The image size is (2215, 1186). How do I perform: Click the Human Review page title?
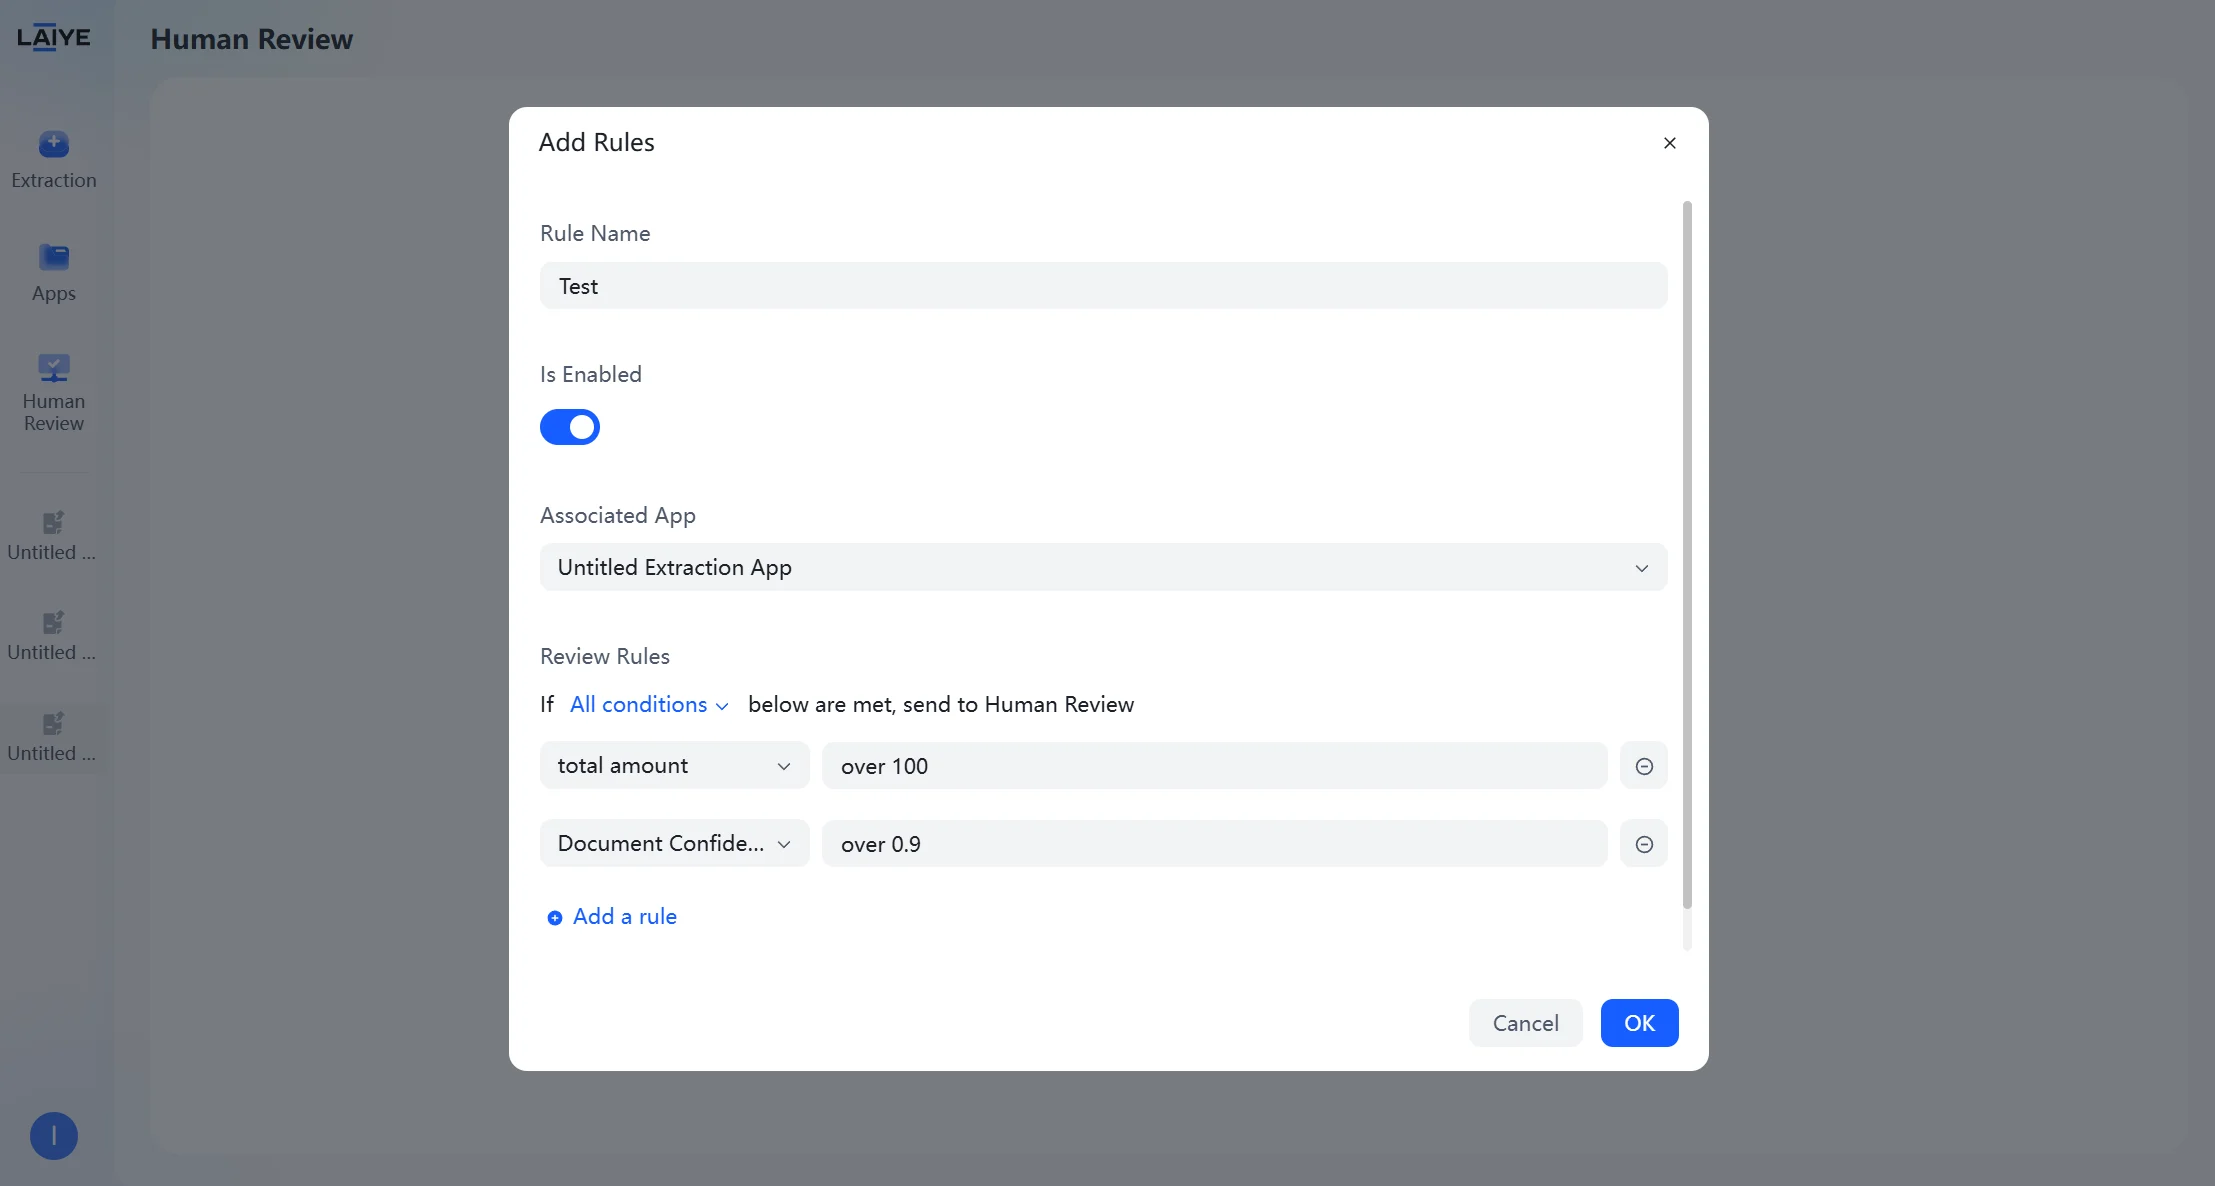click(252, 39)
